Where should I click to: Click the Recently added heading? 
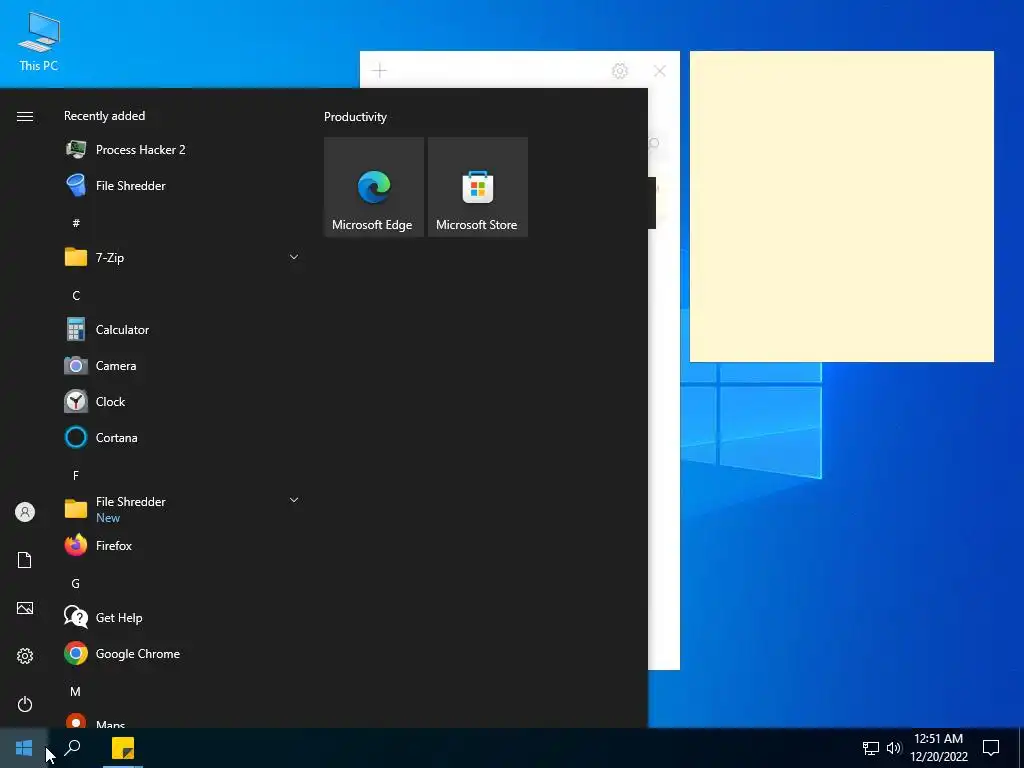click(x=104, y=116)
